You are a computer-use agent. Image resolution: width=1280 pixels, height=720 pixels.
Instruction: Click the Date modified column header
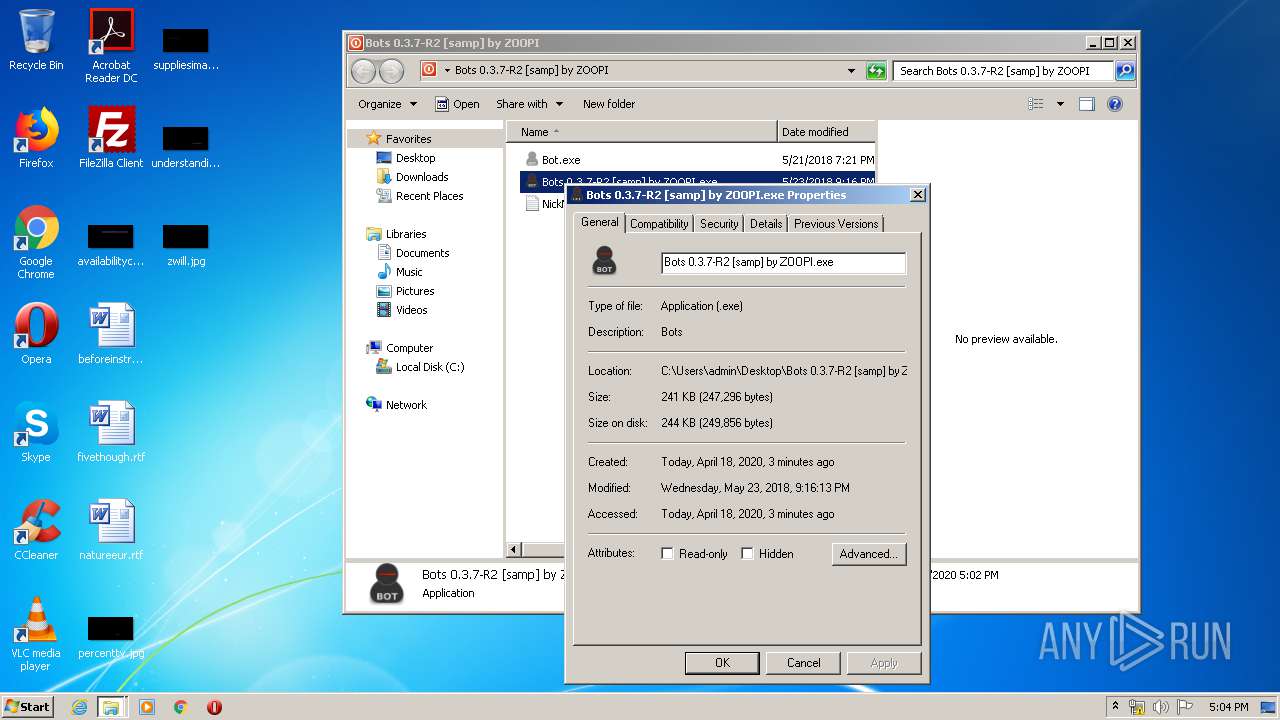tap(826, 132)
